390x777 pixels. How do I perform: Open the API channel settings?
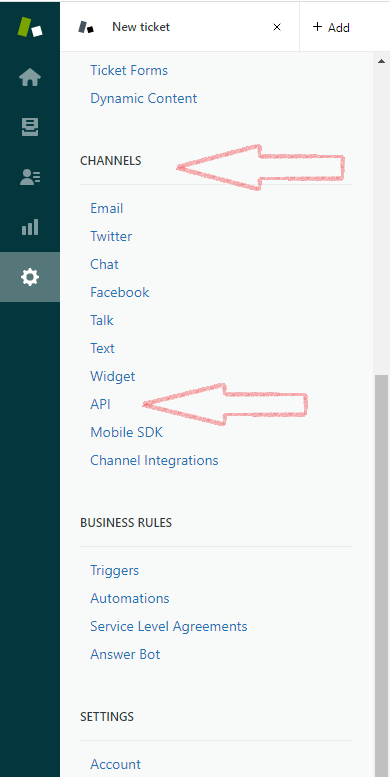point(100,404)
